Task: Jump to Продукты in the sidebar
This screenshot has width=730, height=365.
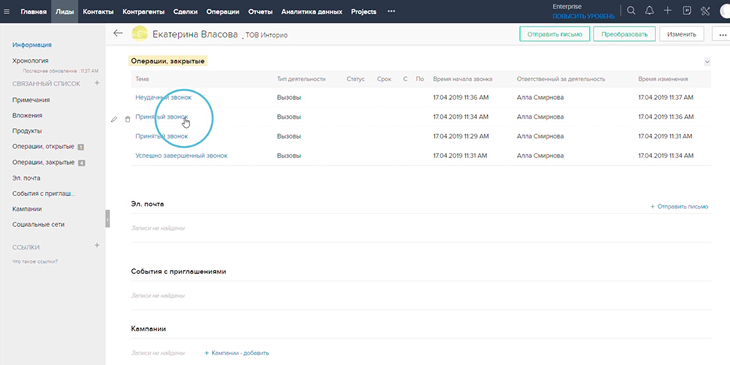Action: (x=27, y=131)
